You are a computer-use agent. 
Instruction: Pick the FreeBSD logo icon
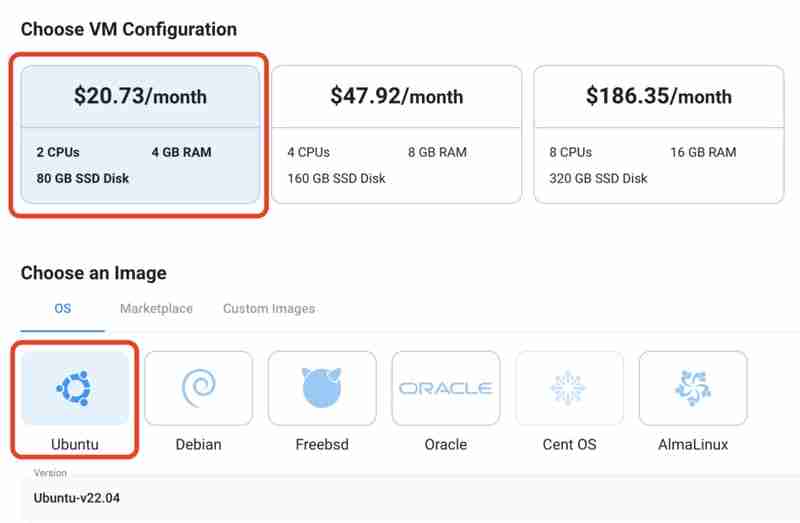click(322, 387)
